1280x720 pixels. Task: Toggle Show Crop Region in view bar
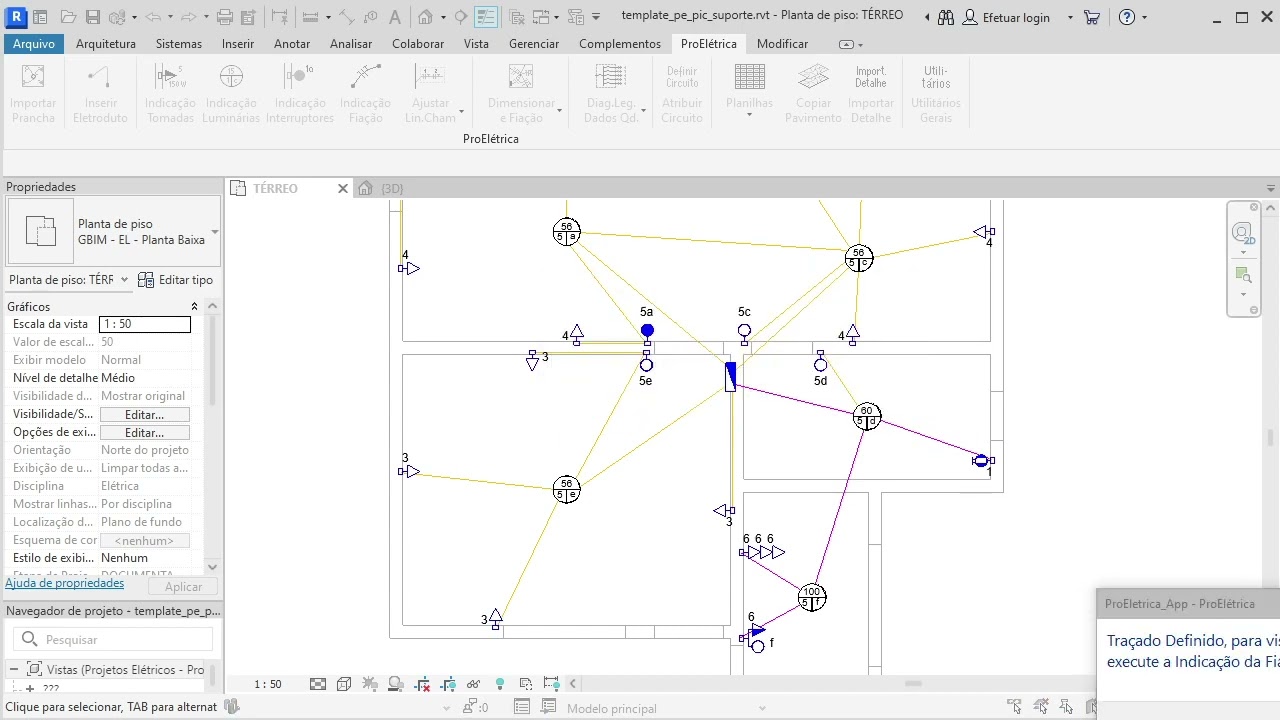[448, 684]
